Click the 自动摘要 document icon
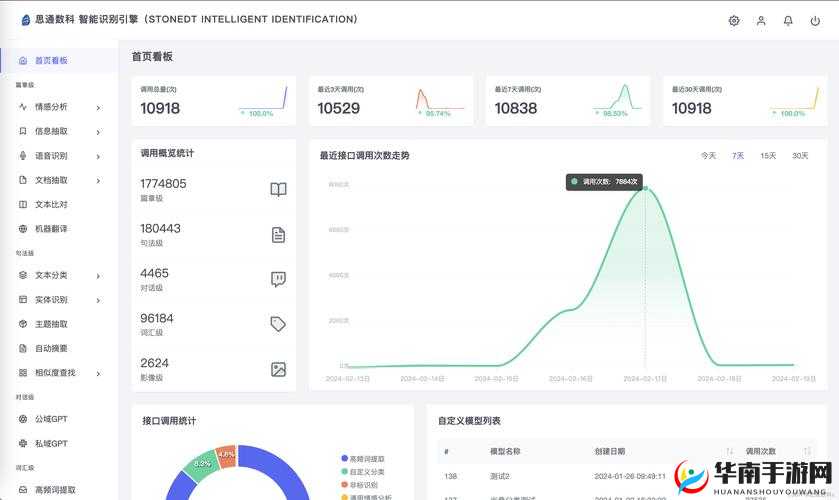The image size is (839, 500). (x=22, y=348)
